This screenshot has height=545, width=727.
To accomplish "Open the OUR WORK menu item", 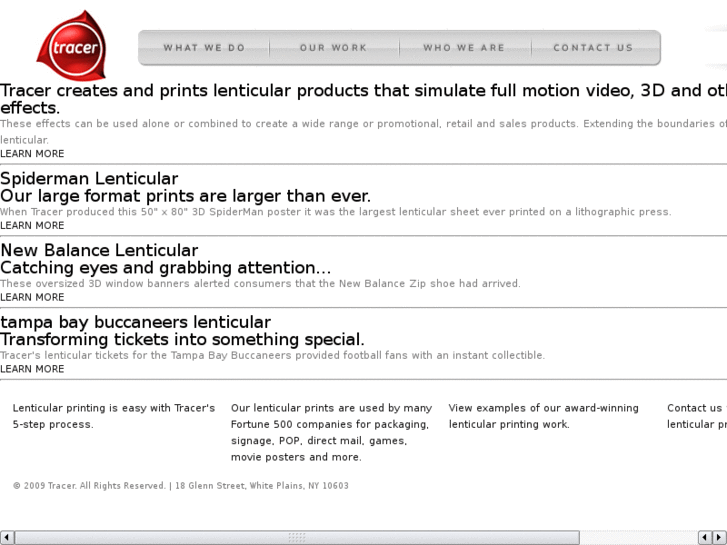I will [334, 48].
